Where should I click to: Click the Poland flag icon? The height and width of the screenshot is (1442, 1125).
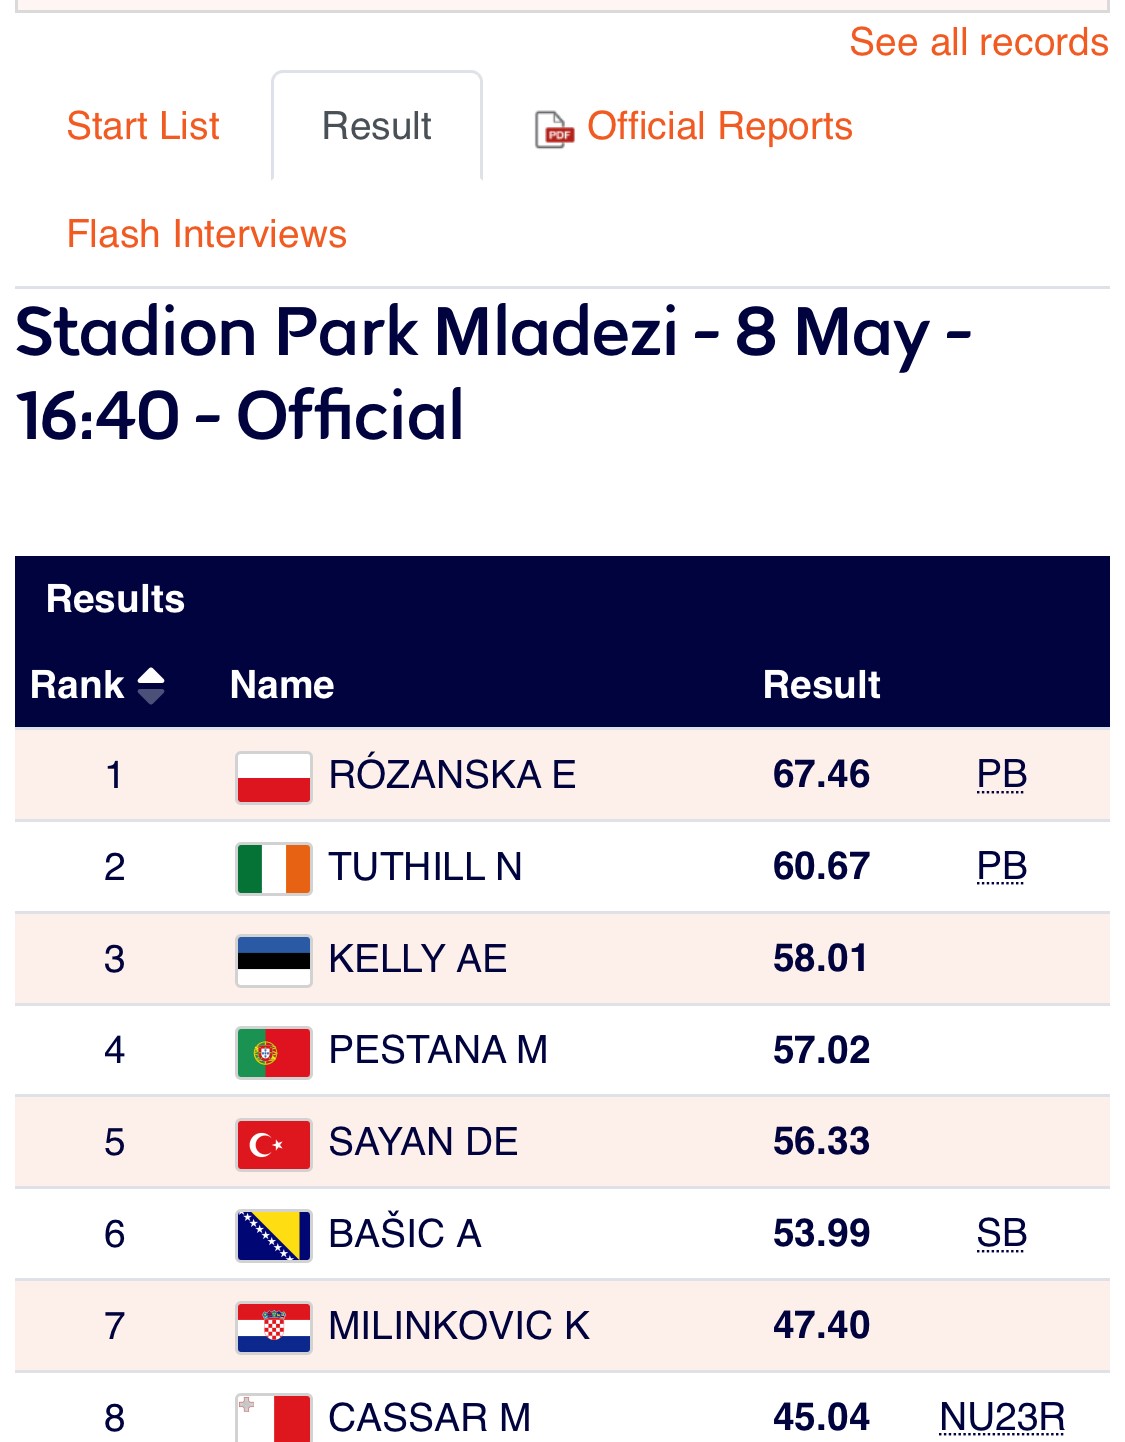274,777
